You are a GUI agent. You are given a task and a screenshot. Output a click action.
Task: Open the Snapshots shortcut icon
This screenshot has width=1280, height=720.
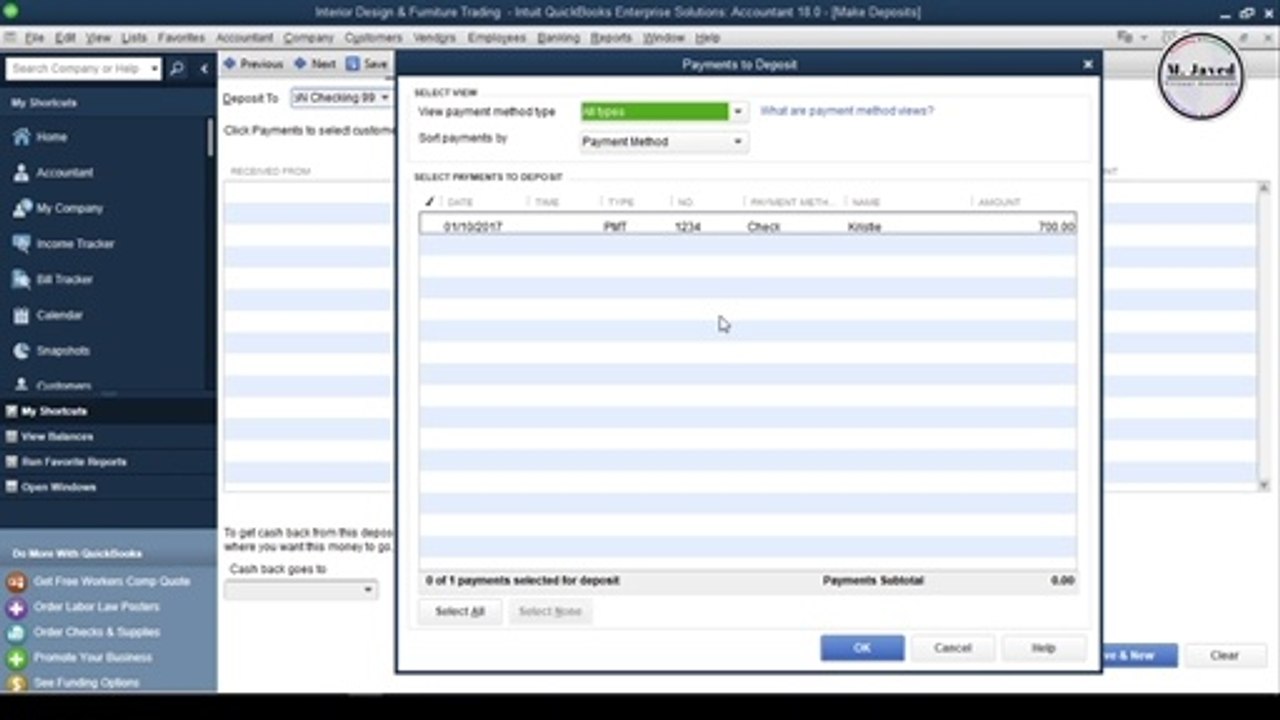point(21,351)
